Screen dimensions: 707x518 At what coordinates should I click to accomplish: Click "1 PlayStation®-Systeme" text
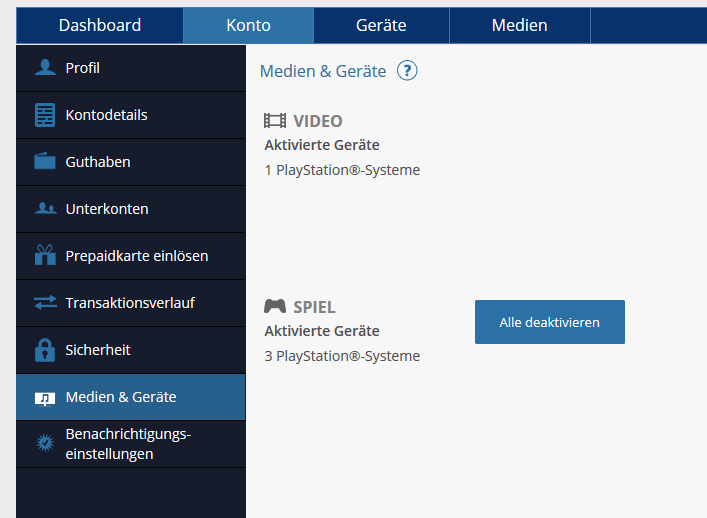pyautogui.click(x=342, y=170)
